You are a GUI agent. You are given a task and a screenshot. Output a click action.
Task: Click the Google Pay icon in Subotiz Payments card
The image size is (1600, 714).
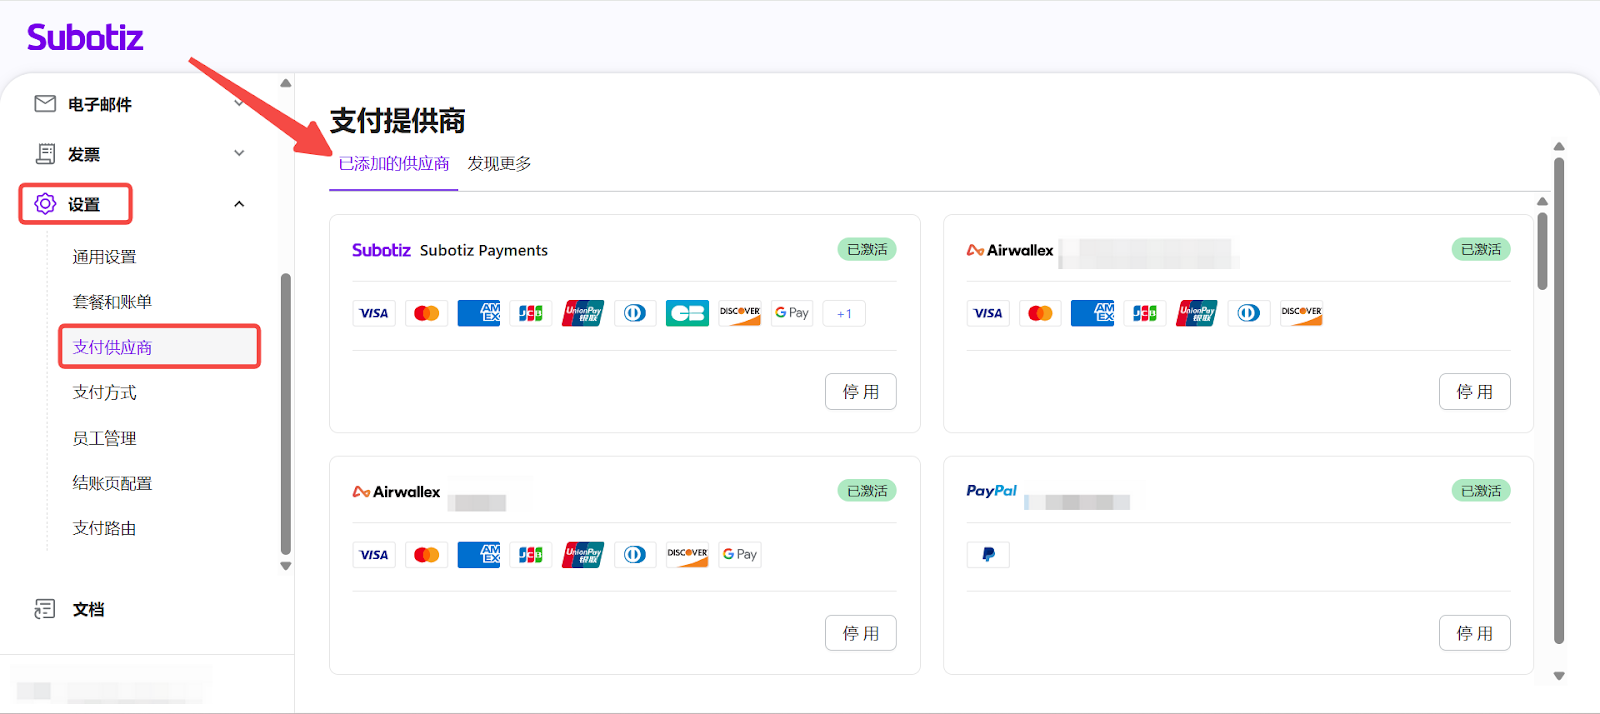point(792,313)
